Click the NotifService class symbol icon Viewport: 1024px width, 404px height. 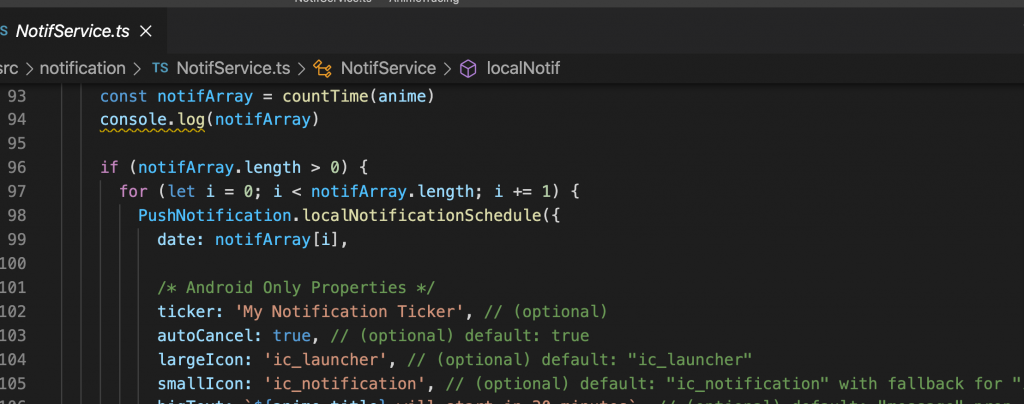(x=323, y=69)
